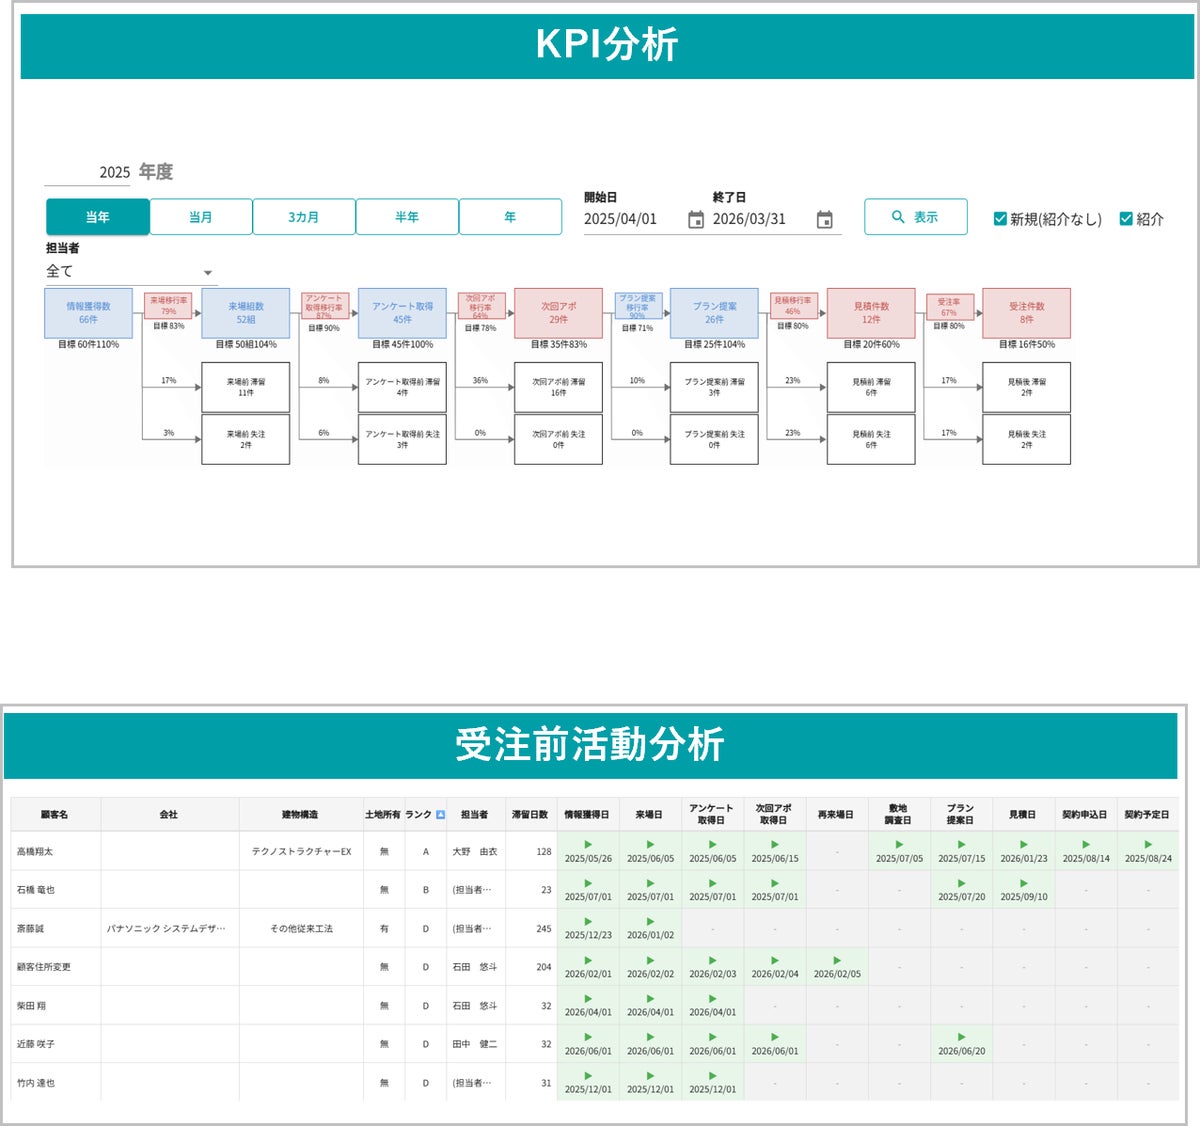
Task: Click 斎藤誠's 情報獲得日 green play marker
Action: pos(588,922)
